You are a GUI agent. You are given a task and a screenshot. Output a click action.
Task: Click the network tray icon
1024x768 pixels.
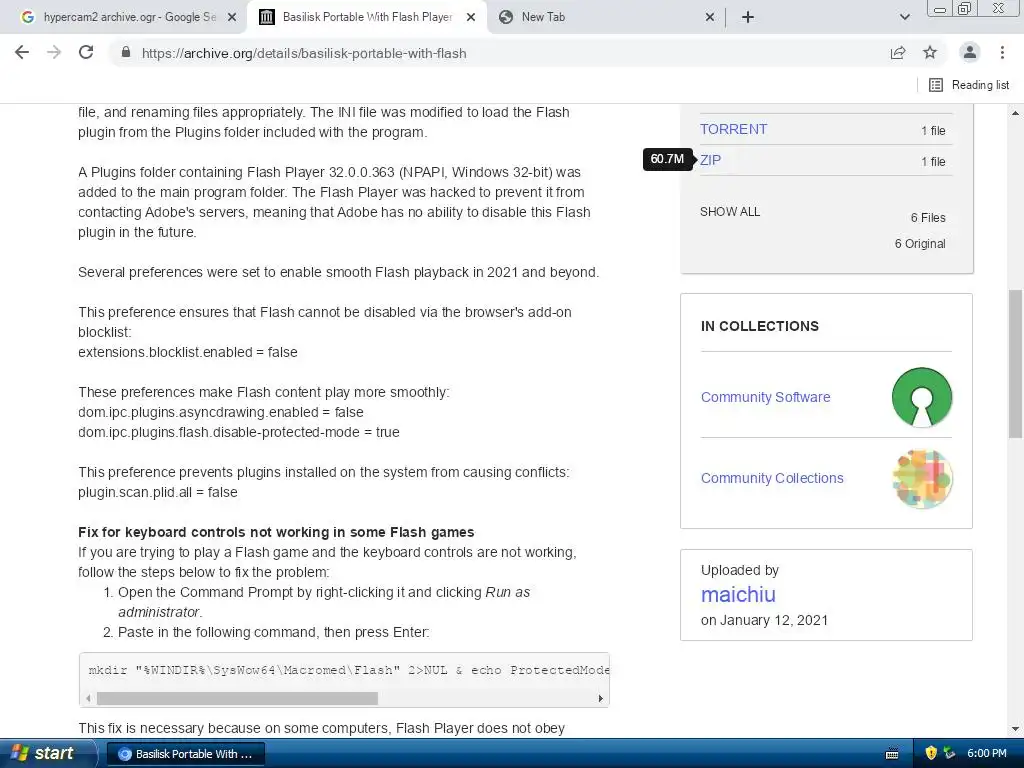coord(950,753)
